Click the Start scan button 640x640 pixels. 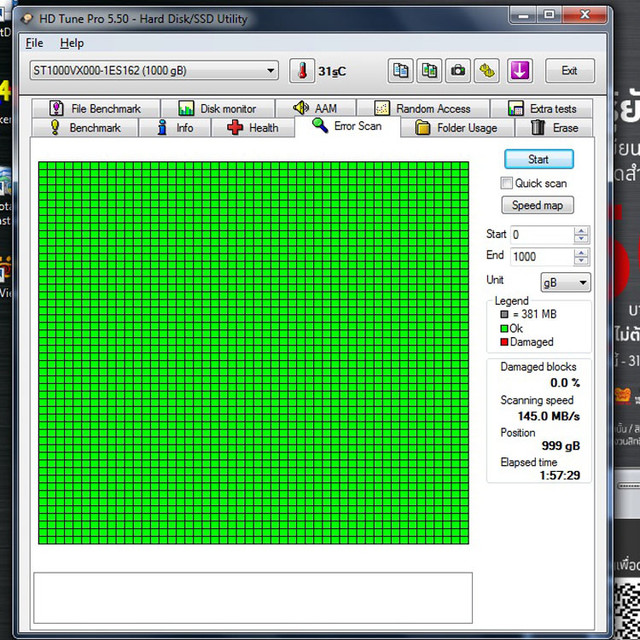tap(539, 159)
